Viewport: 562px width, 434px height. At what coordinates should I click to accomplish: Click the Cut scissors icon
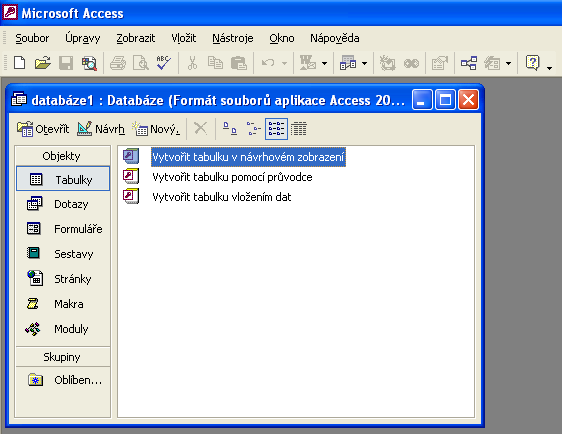[192, 63]
